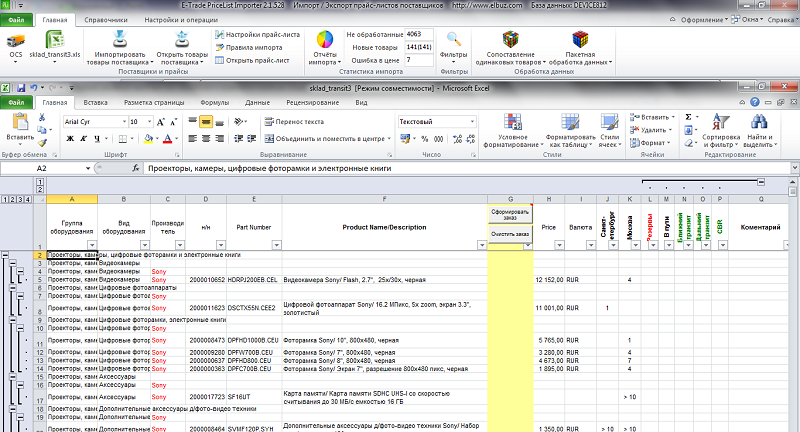
Task: Open Сортировка и фильтр icon
Action: pos(721,122)
